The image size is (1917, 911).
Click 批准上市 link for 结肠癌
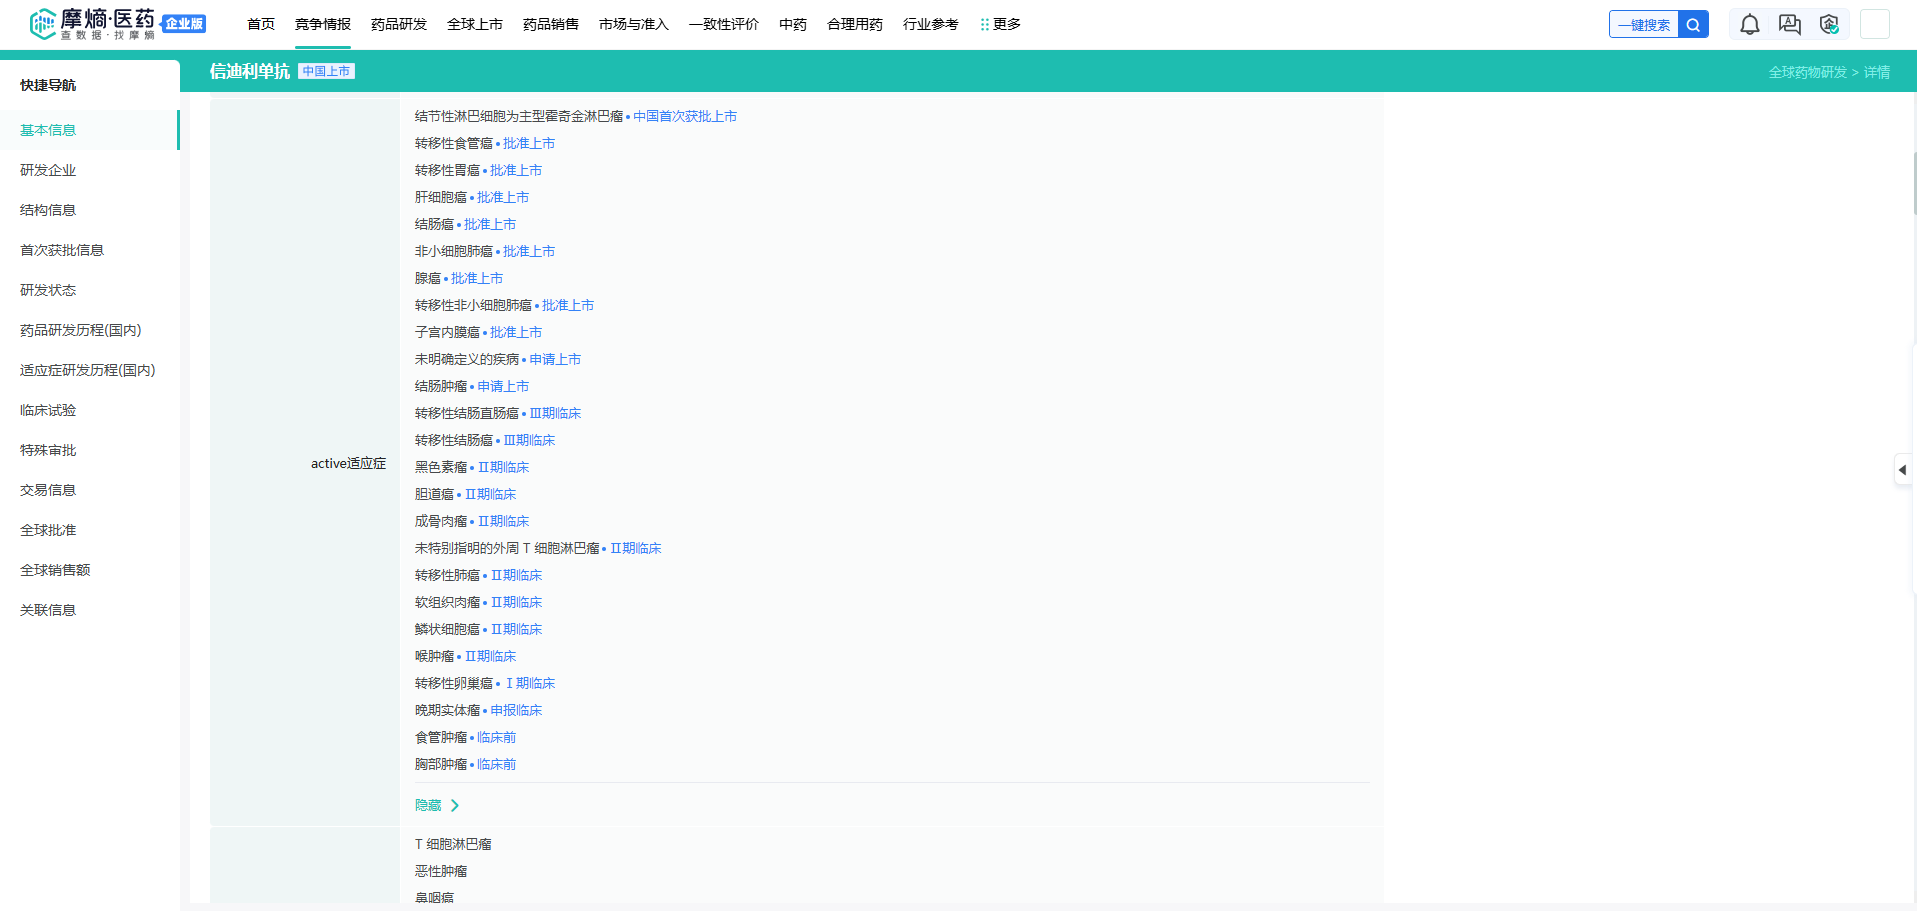(x=490, y=224)
